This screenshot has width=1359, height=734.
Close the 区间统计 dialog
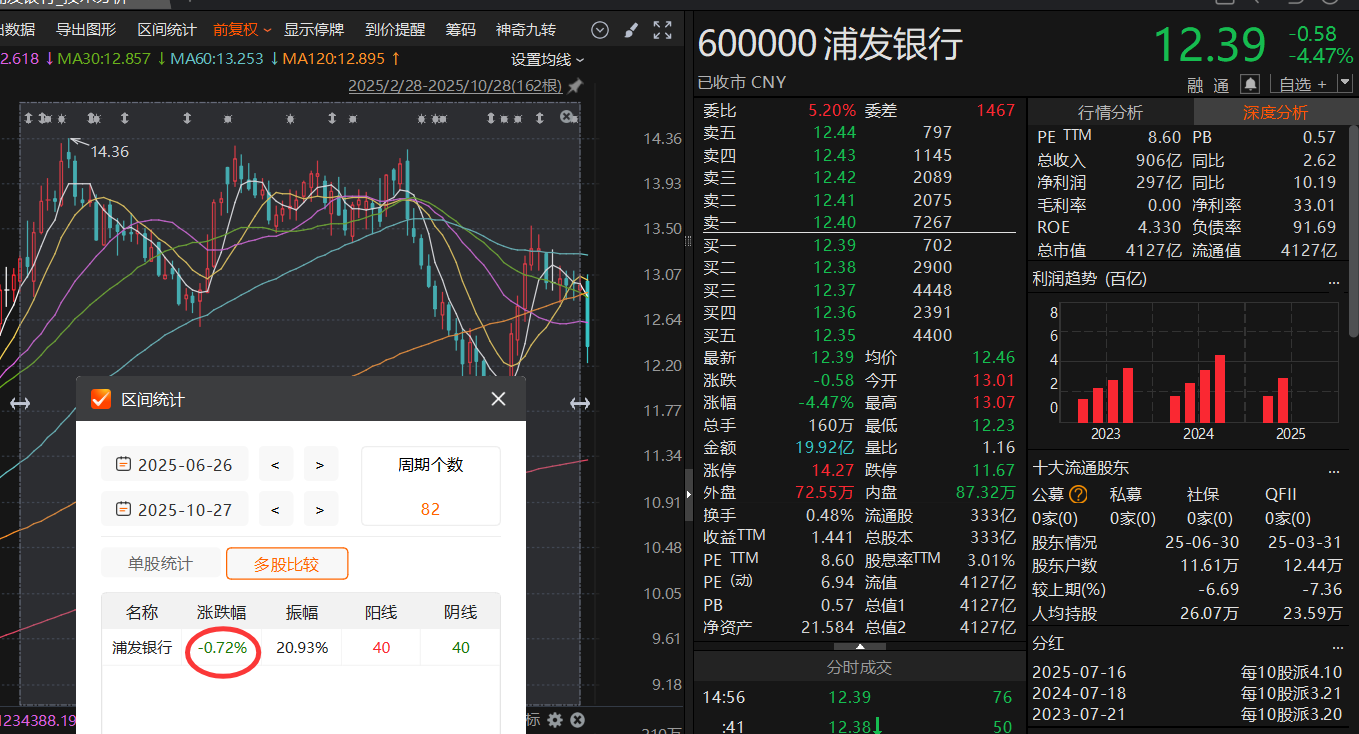[498, 400]
